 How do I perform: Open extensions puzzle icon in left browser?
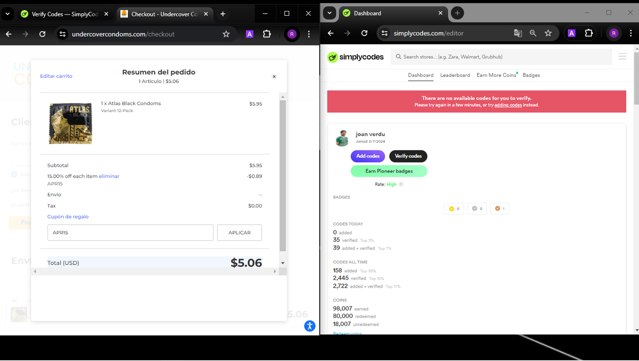point(267,34)
